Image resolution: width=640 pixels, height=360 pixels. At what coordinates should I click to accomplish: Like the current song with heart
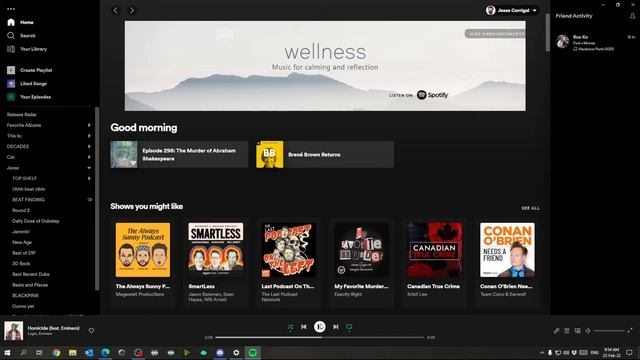pyautogui.click(x=91, y=331)
